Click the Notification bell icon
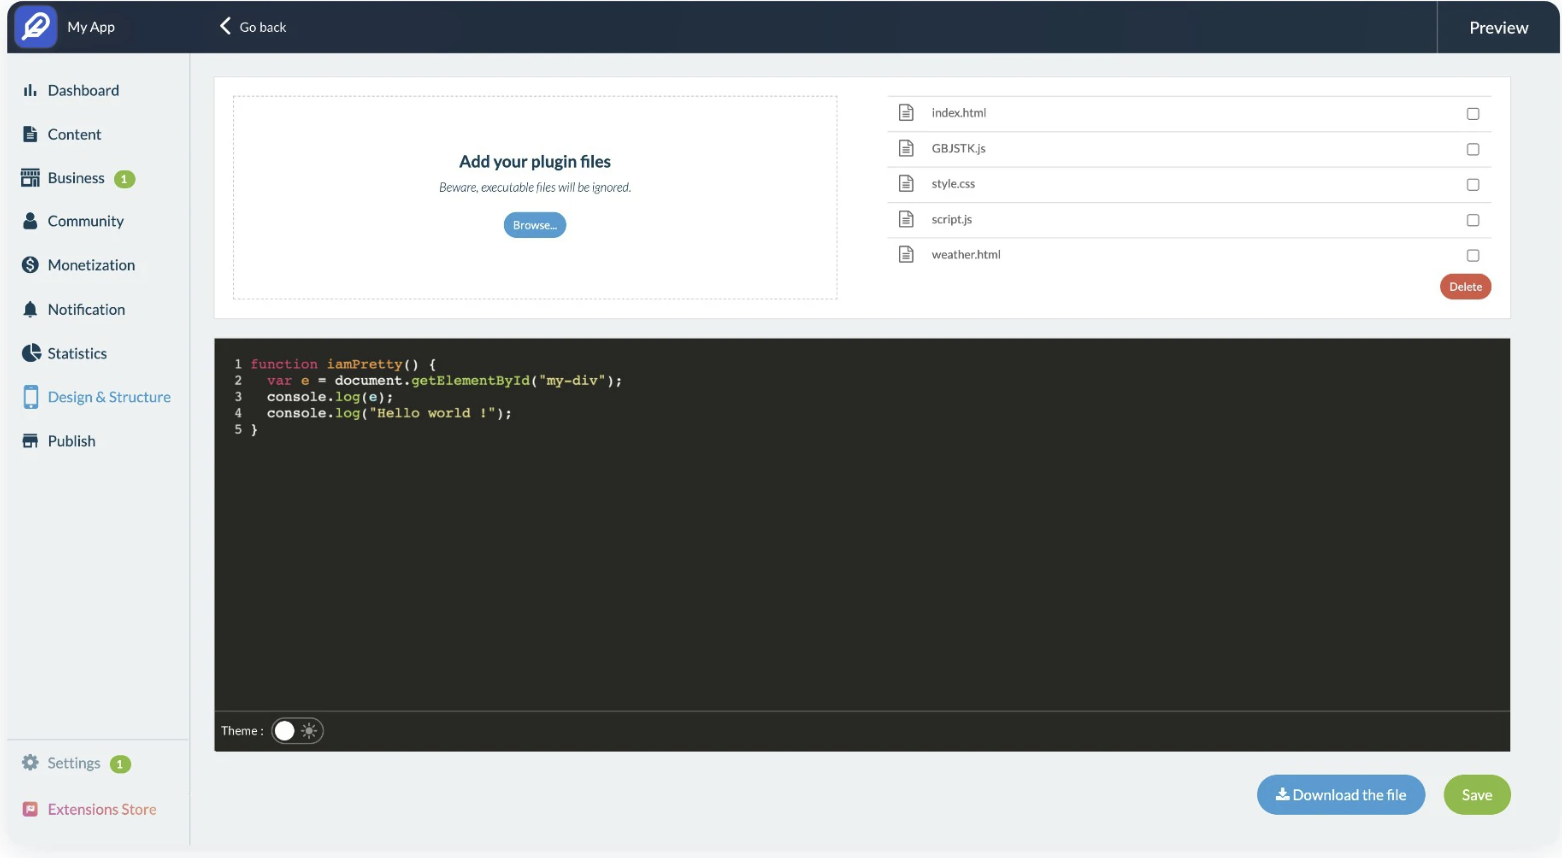 (30, 310)
